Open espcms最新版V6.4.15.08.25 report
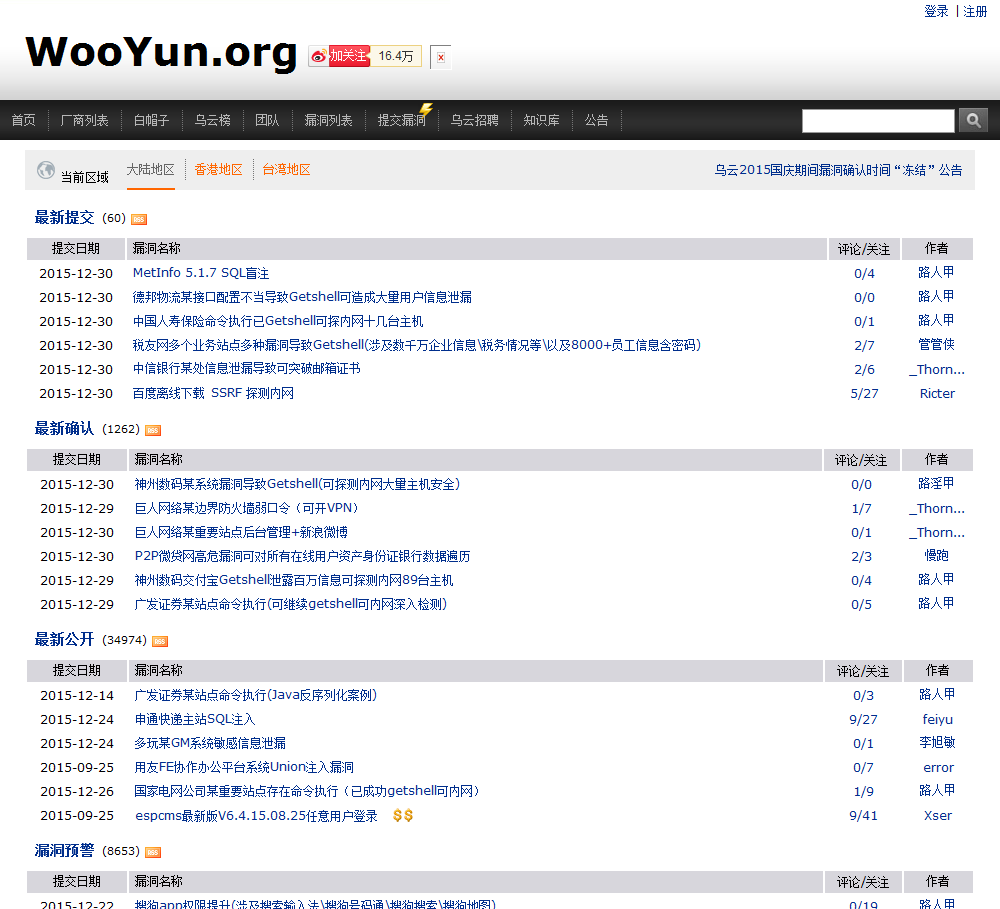 pos(256,815)
